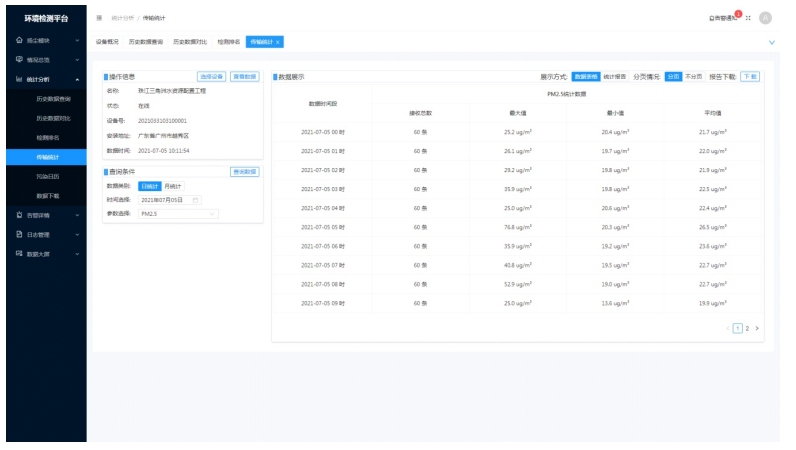
Task: Switch display mode to 统计报告
Action: (x=615, y=76)
